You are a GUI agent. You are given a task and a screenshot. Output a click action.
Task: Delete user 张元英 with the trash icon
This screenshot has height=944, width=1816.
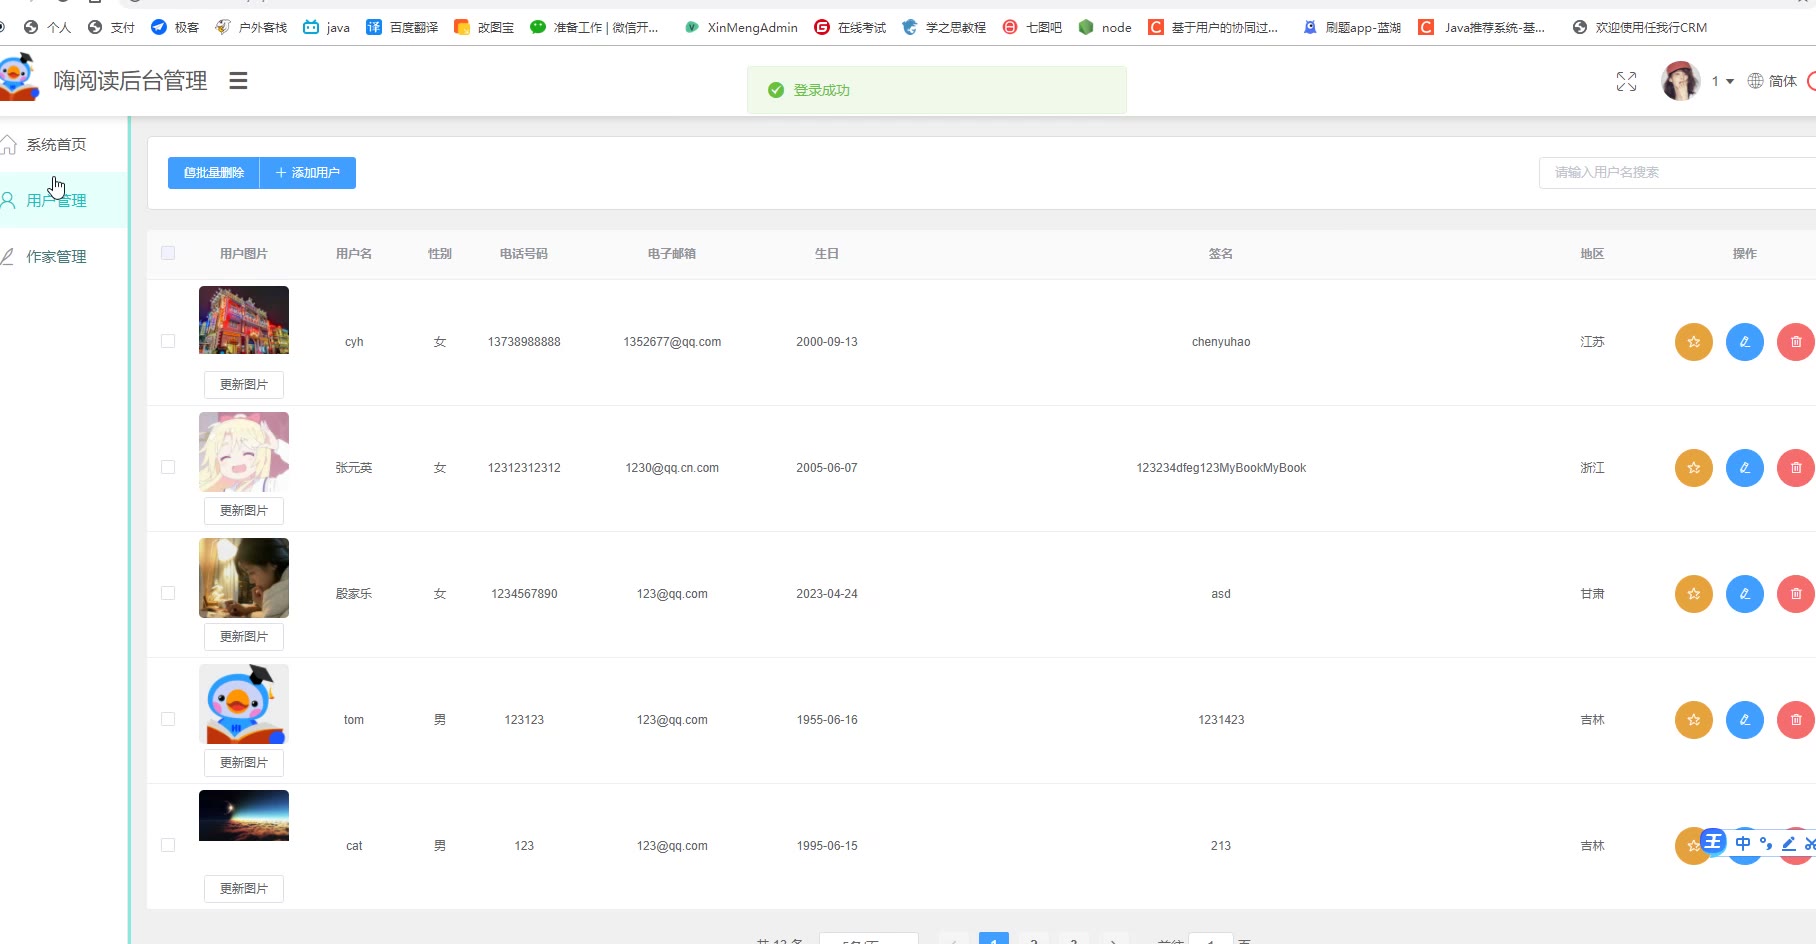[x=1795, y=468]
